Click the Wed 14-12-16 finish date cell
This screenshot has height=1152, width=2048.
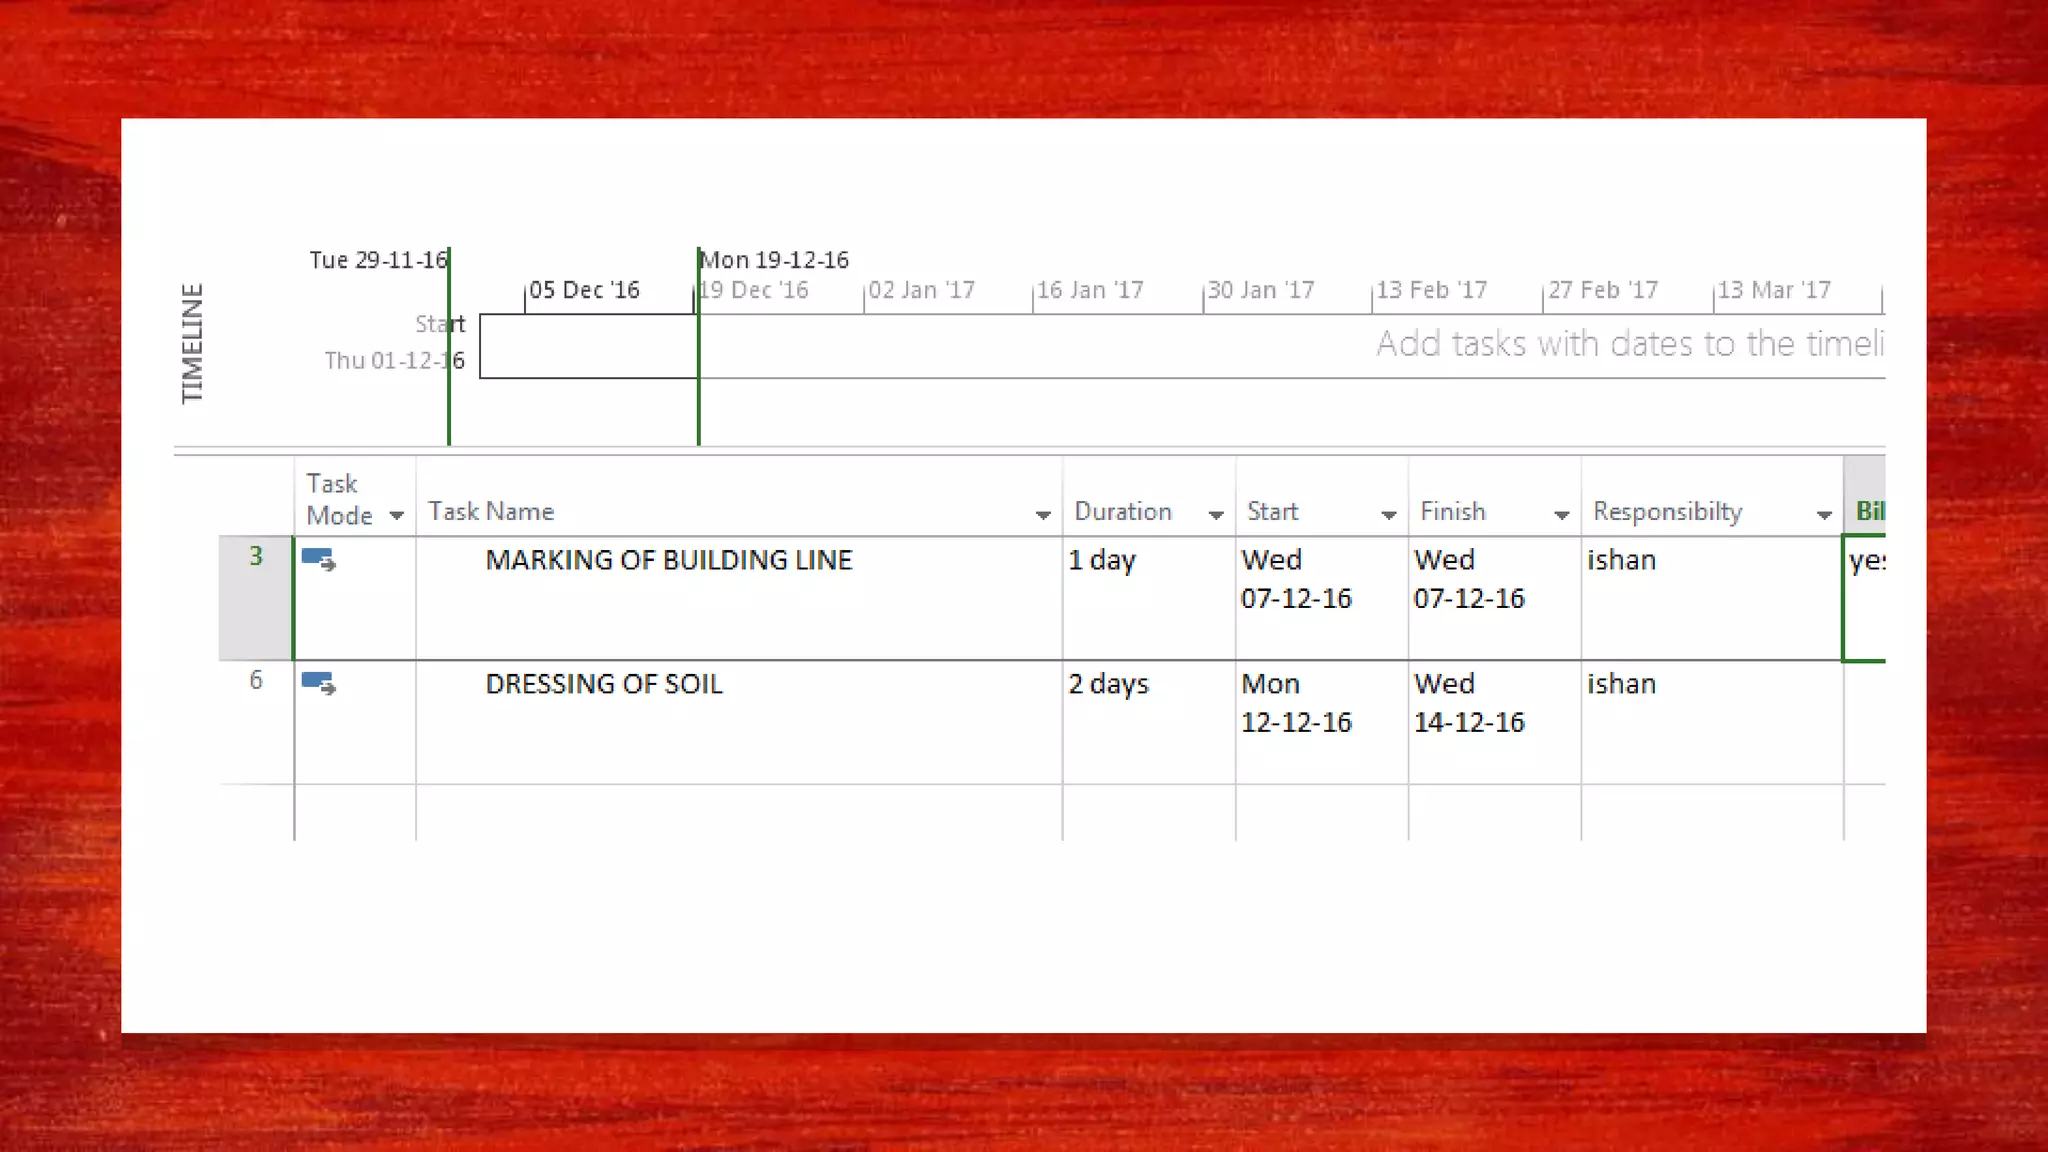1468,703
